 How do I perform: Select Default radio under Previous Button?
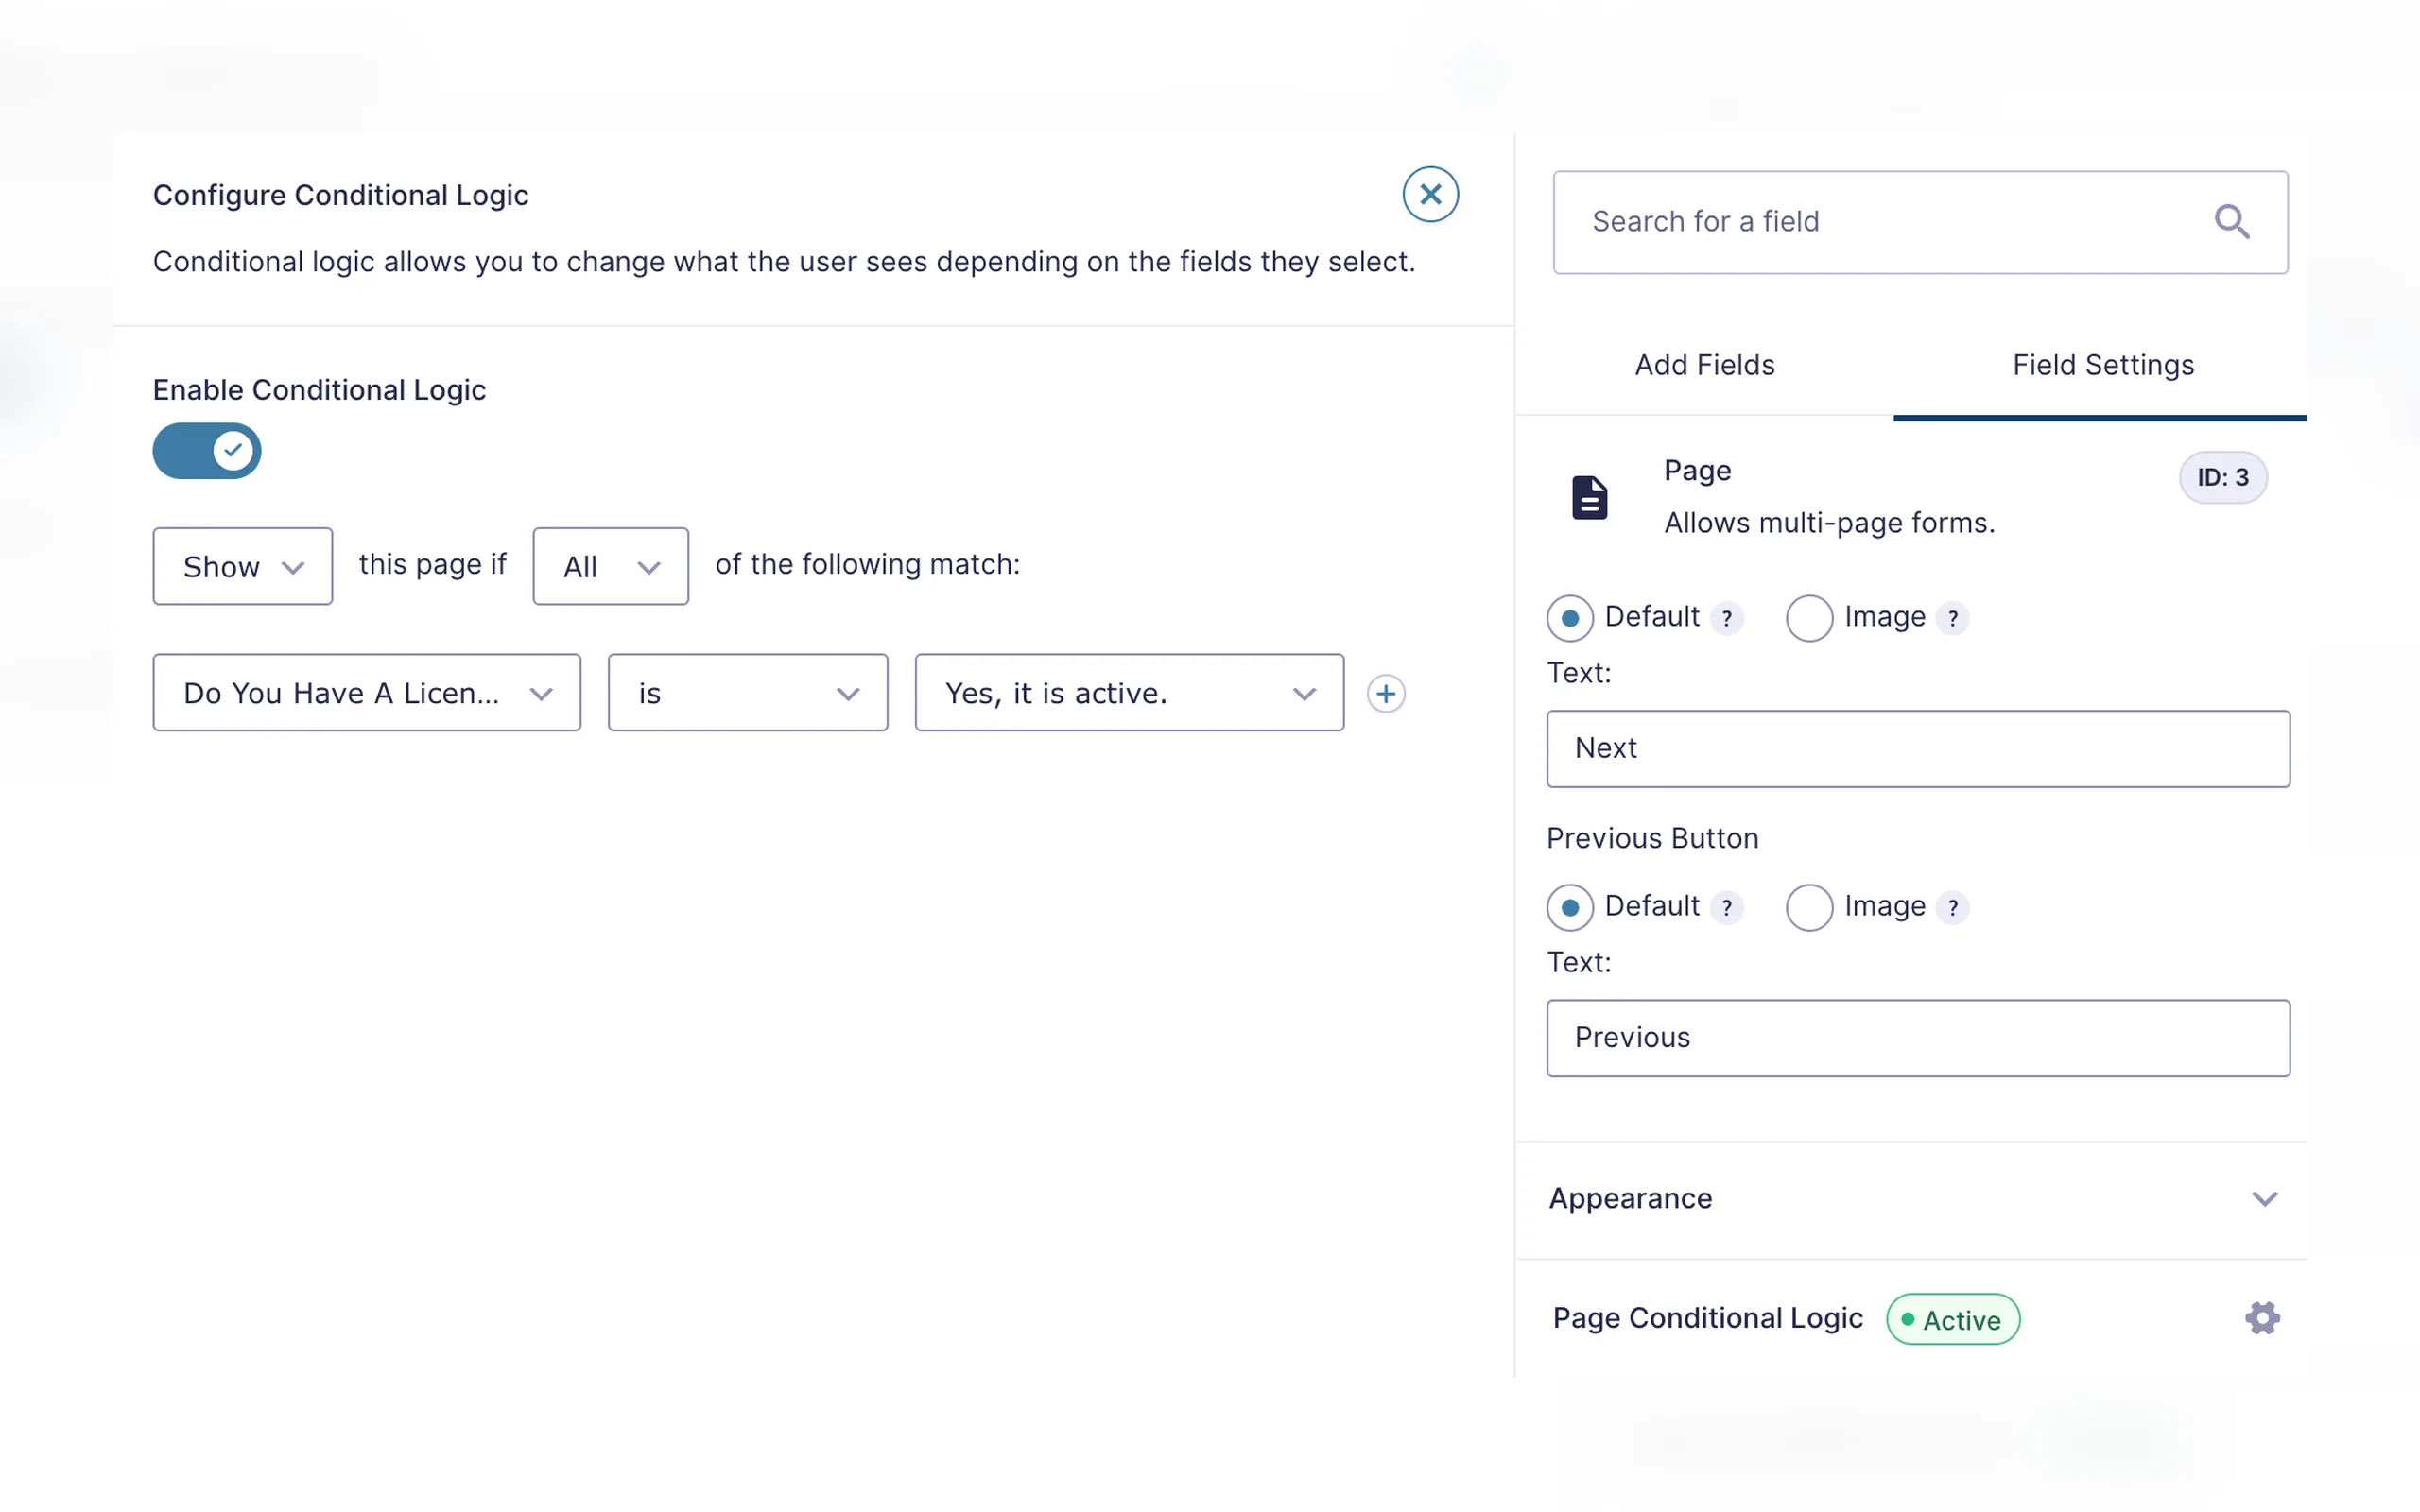1570,907
